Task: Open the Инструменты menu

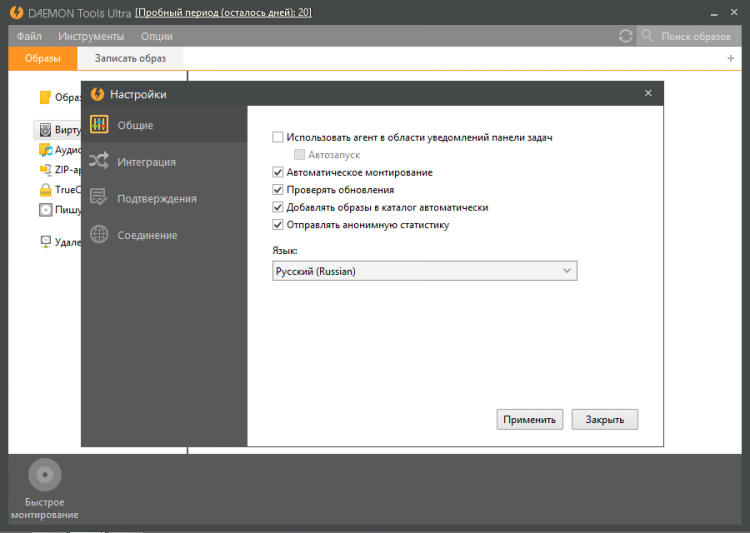Action: 91,36
